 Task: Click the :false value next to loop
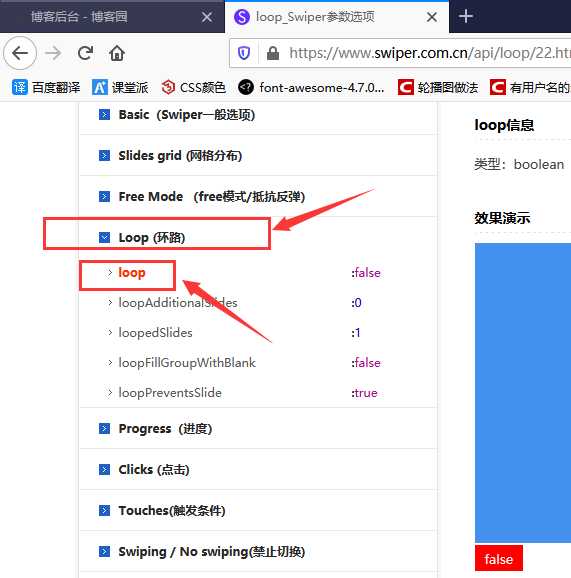pyautogui.click(x=366, y=273)
